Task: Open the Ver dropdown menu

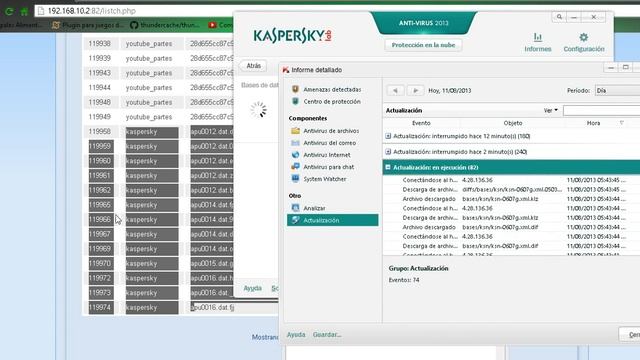Action: click(x=551, y=110)
